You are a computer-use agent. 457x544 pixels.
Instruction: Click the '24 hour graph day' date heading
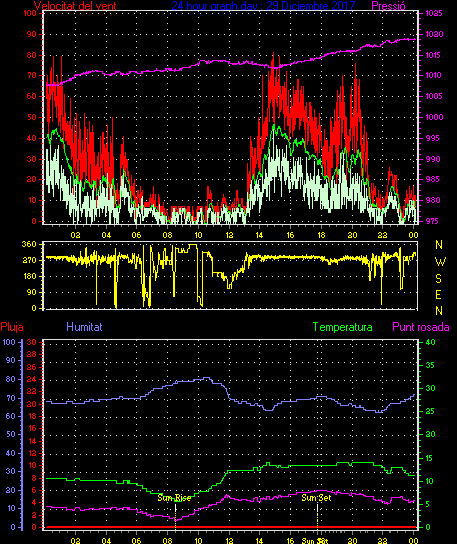pyautogui.click(x=263, y=6)
